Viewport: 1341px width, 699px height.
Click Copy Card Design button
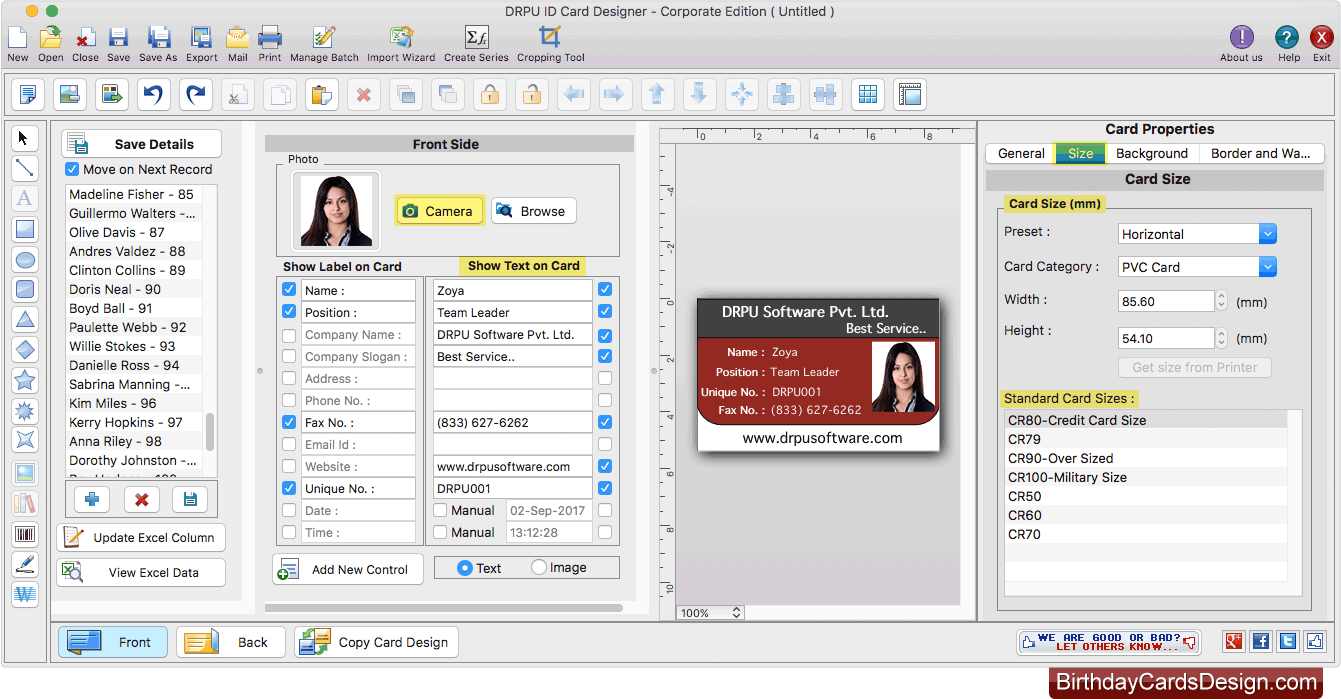click(377, 642)
